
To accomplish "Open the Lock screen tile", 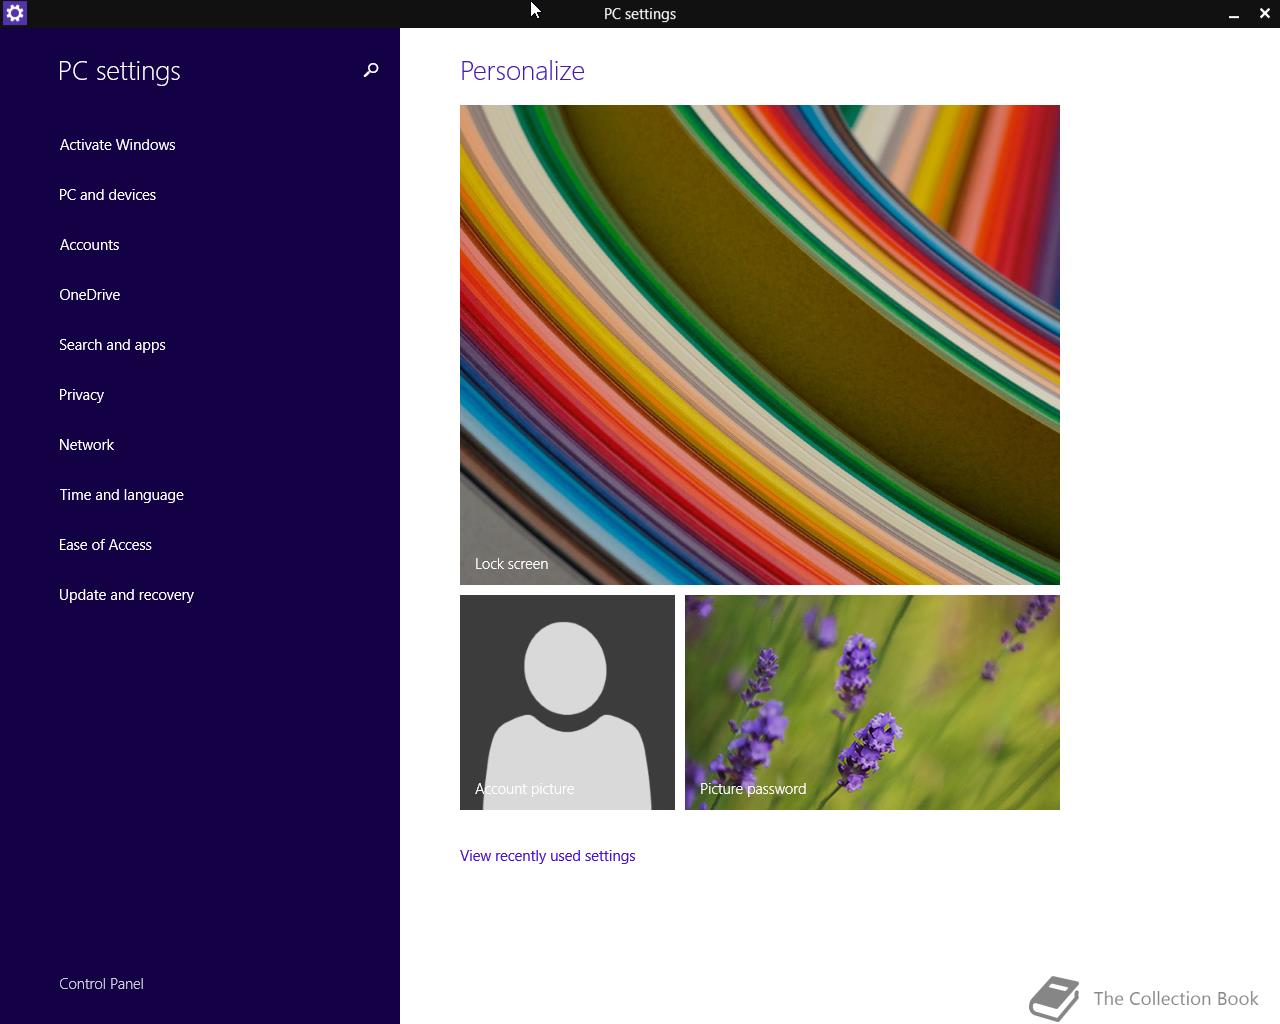I will [x=760, y=345].
